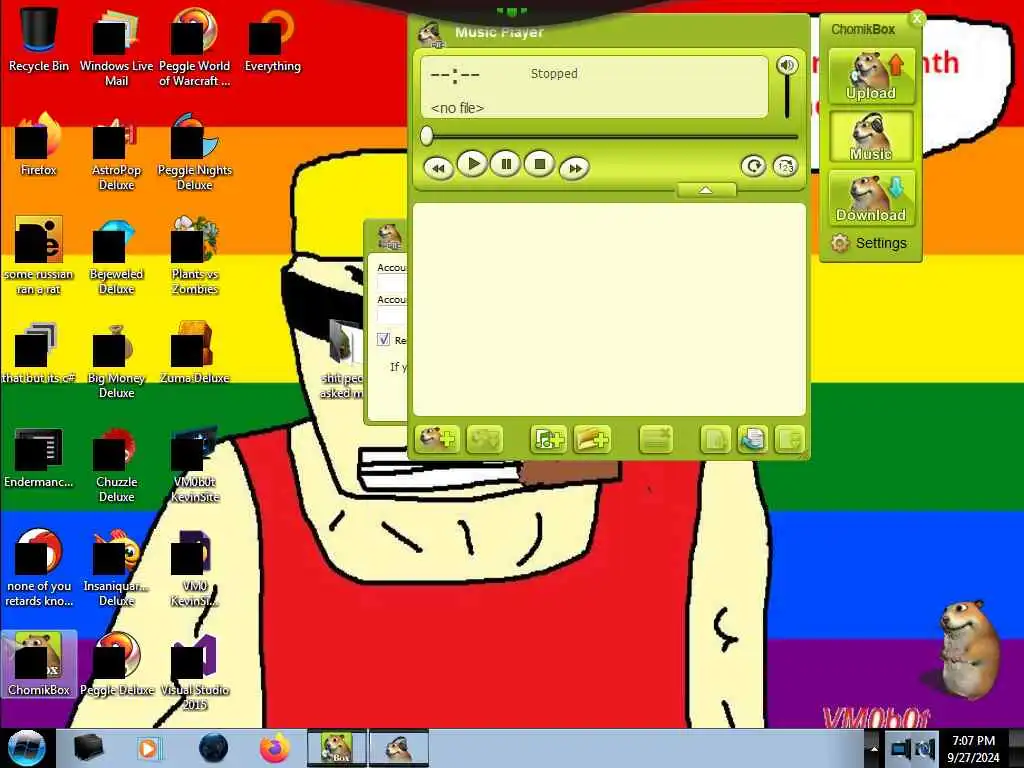Select the Zuma Deluxe desktop icon
1024x768 pixels.
click(x=195, y=353)
